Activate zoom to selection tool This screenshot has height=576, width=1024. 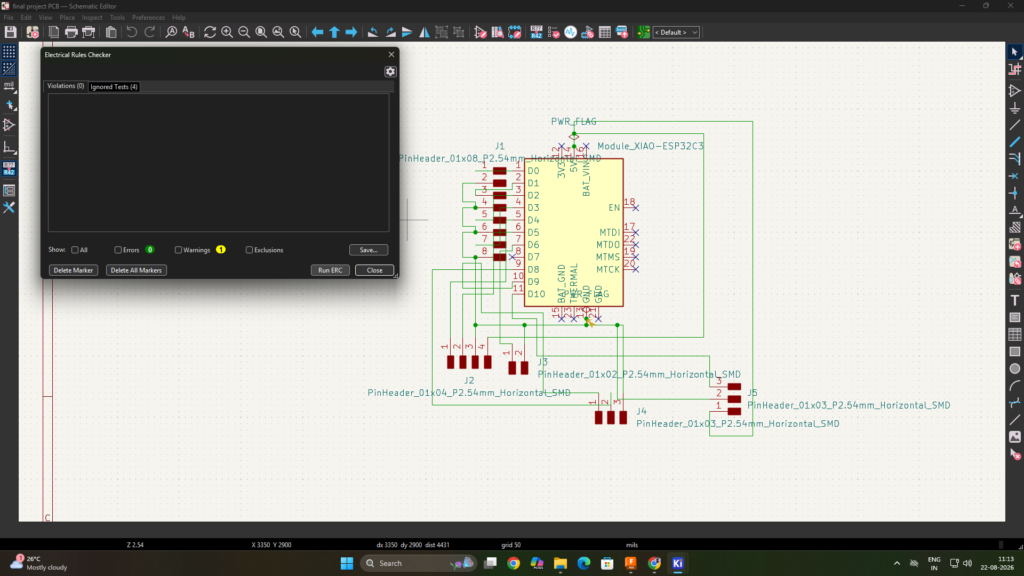tap(295, 32)
